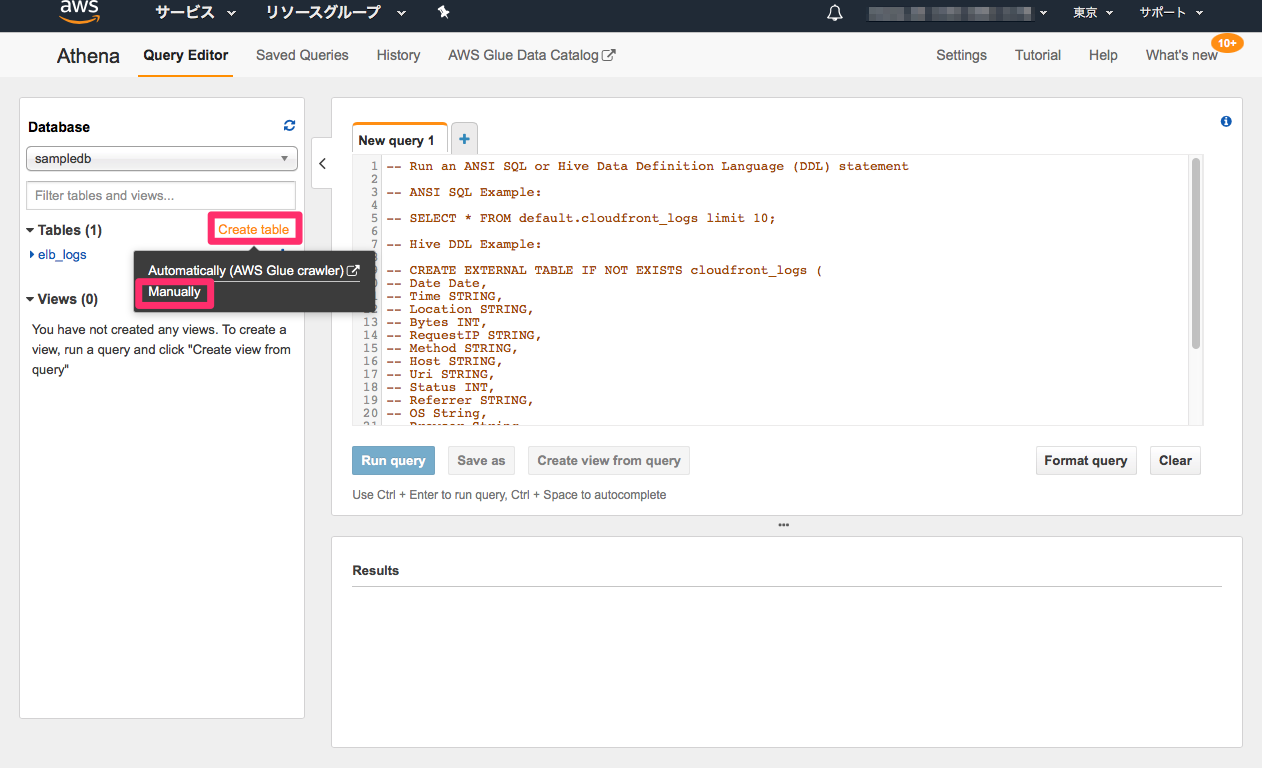The height and width of the screenshot is (768, 1262).
Task: Open the sampledb database dropdown
Action: (x=161, y=159)
